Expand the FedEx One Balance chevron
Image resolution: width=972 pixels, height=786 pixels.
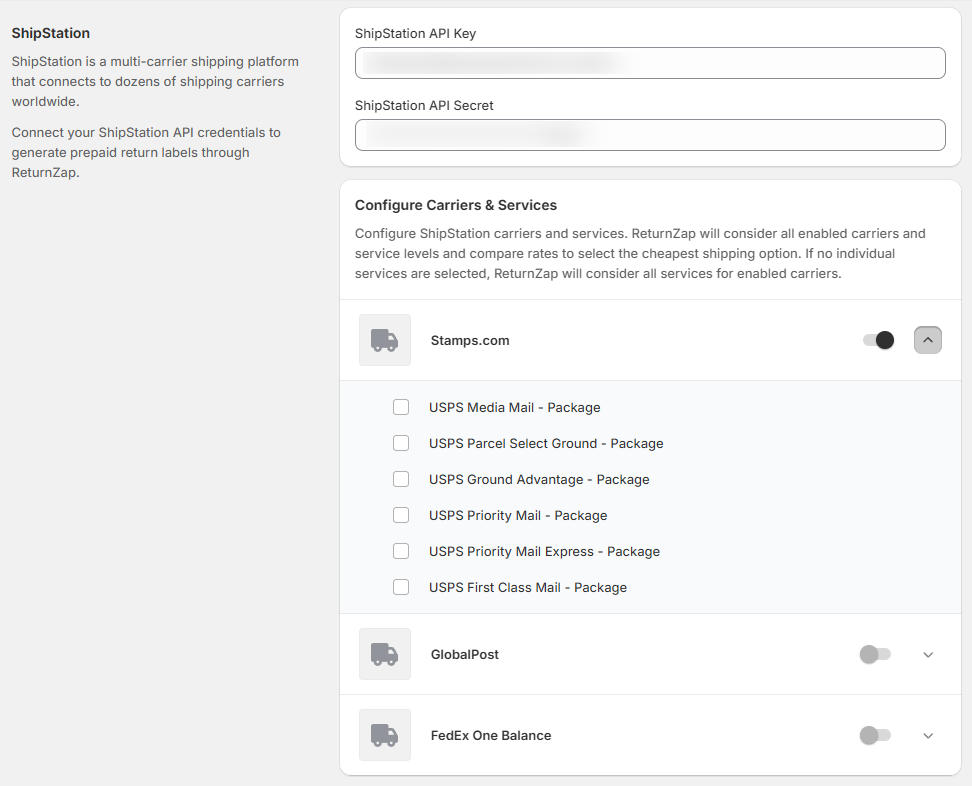click(x=928, y=735)
